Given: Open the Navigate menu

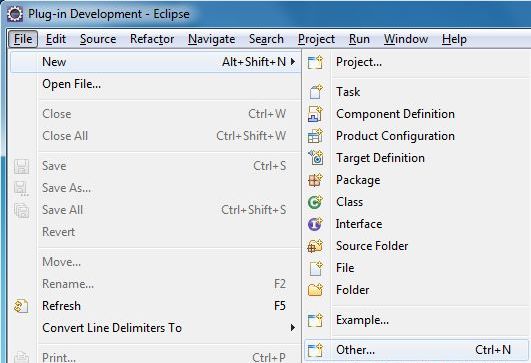Looking at the screenshot, I should pos(212,39).
